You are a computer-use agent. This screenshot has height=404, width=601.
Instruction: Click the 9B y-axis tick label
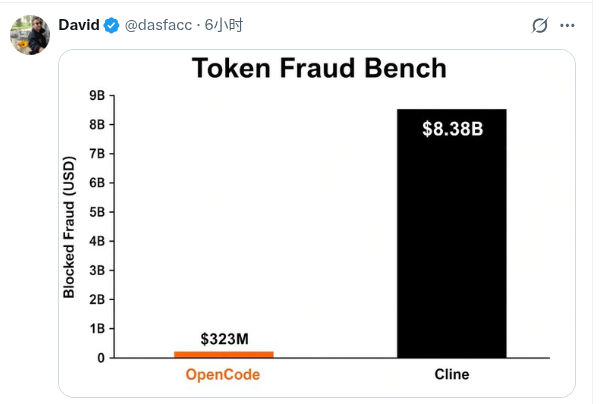pyautogui.click(x=97, y=95)
